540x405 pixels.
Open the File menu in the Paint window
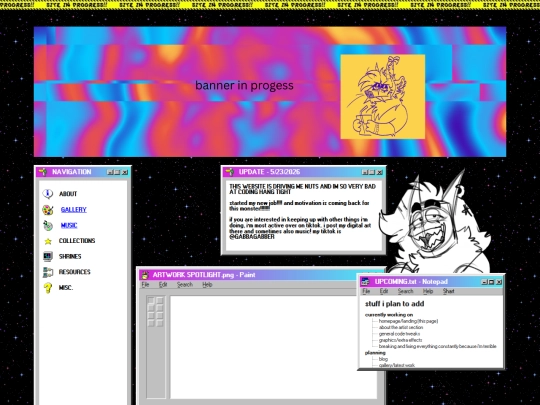(x=145, y=285)
